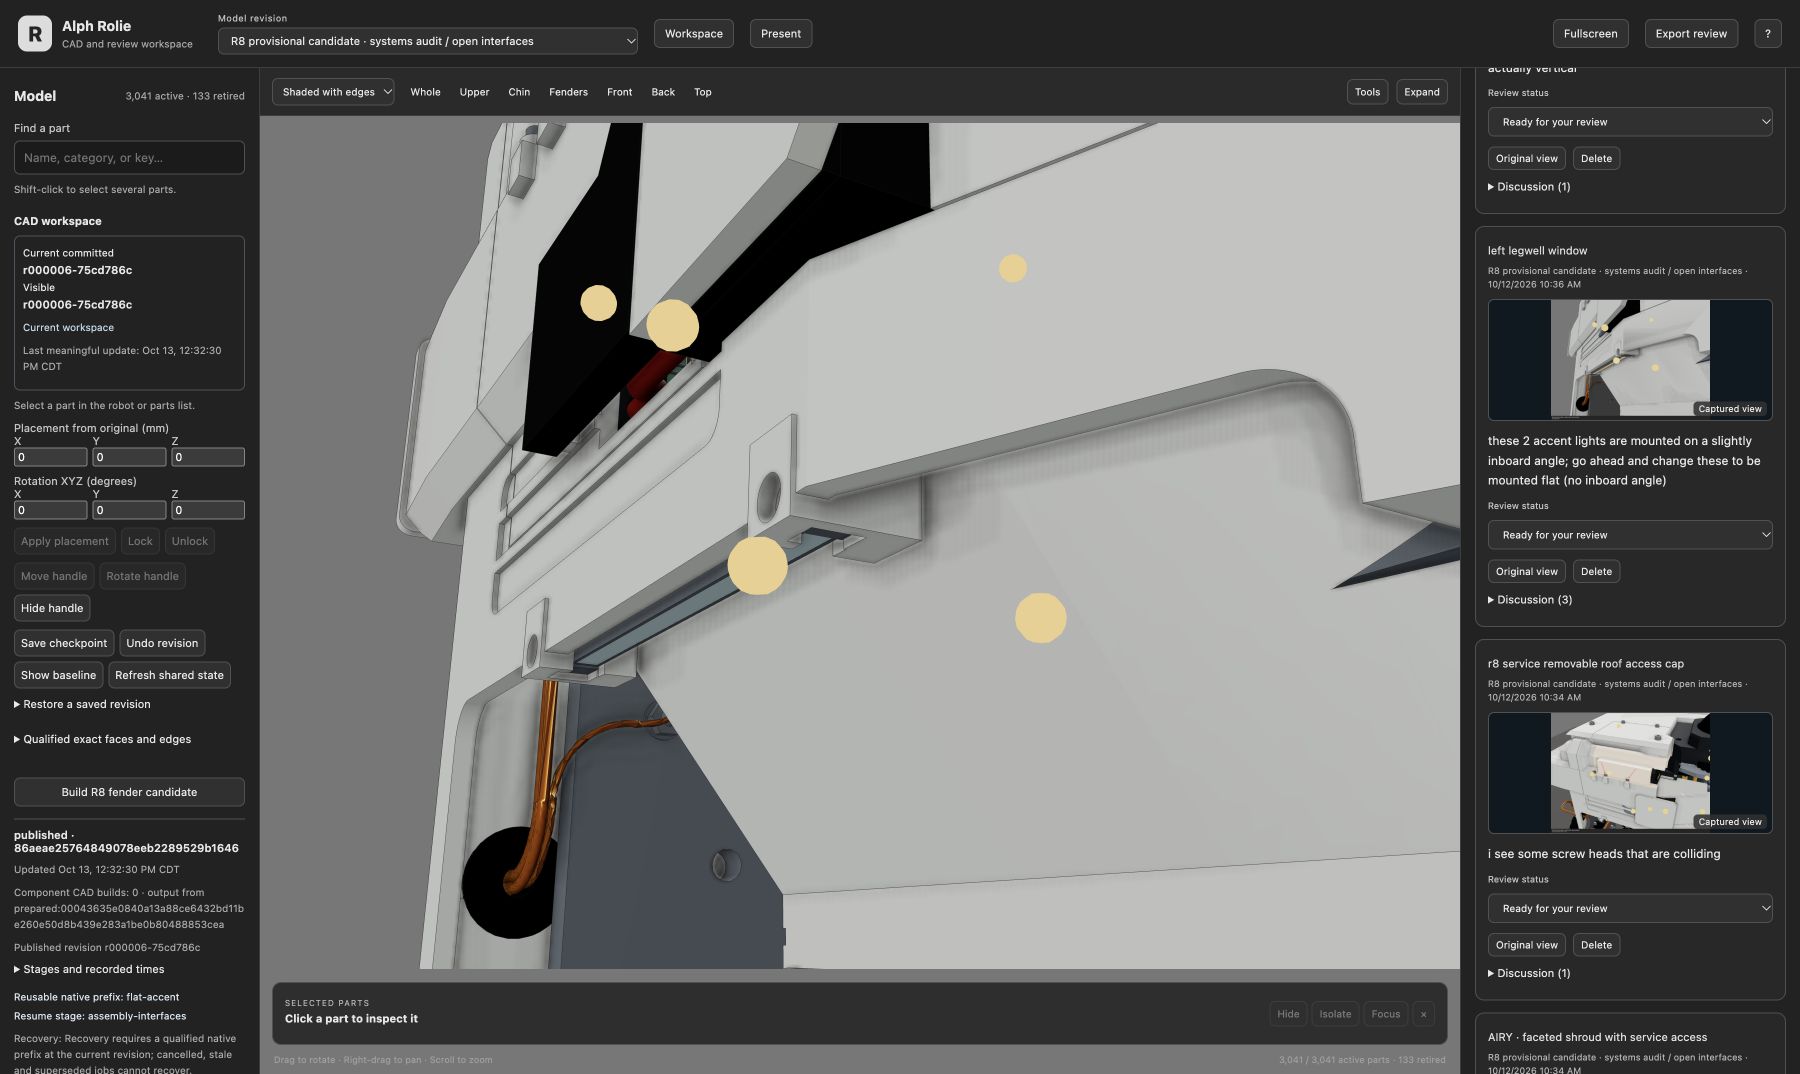Open the roof access cap captured thumbnail

pyautogui.click(x=1630, y=773)
